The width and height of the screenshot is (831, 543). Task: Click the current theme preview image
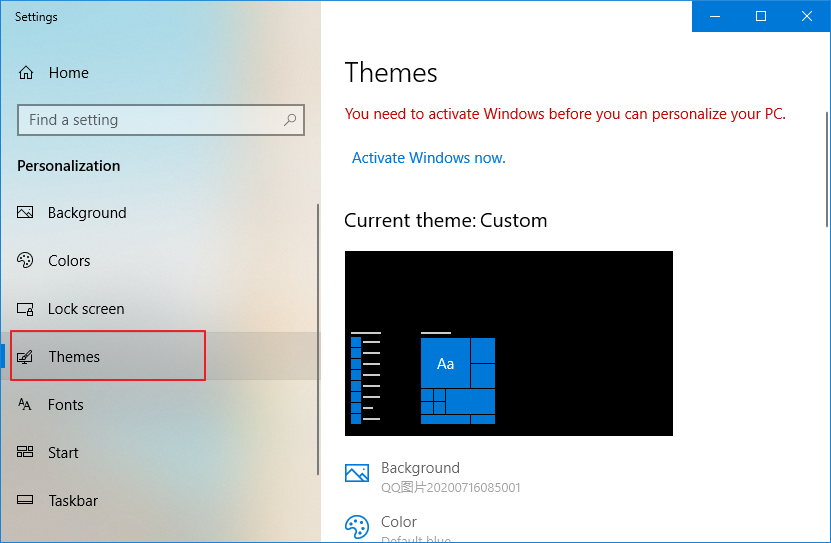tap(508, 343)
